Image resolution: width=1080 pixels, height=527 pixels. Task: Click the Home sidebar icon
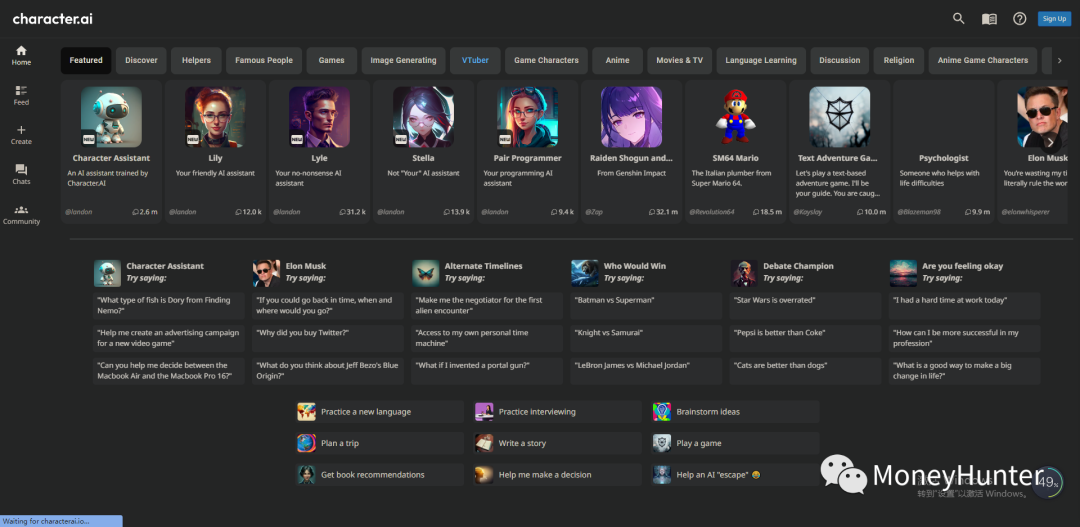tap(21, 55)
